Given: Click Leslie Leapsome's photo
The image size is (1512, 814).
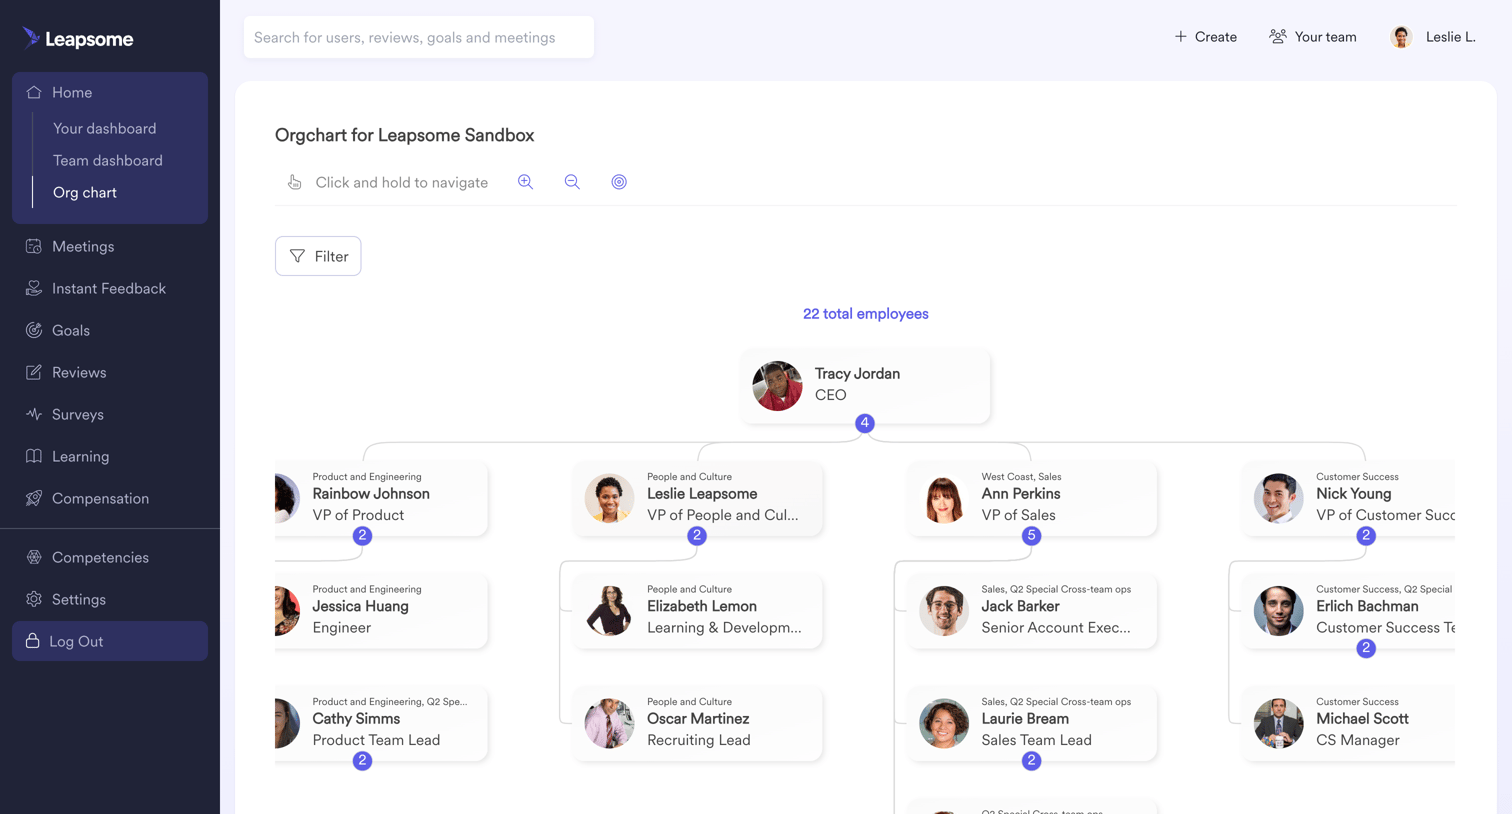Looking at the screenshot, I should pyautogui.click(x=609, y=498).
